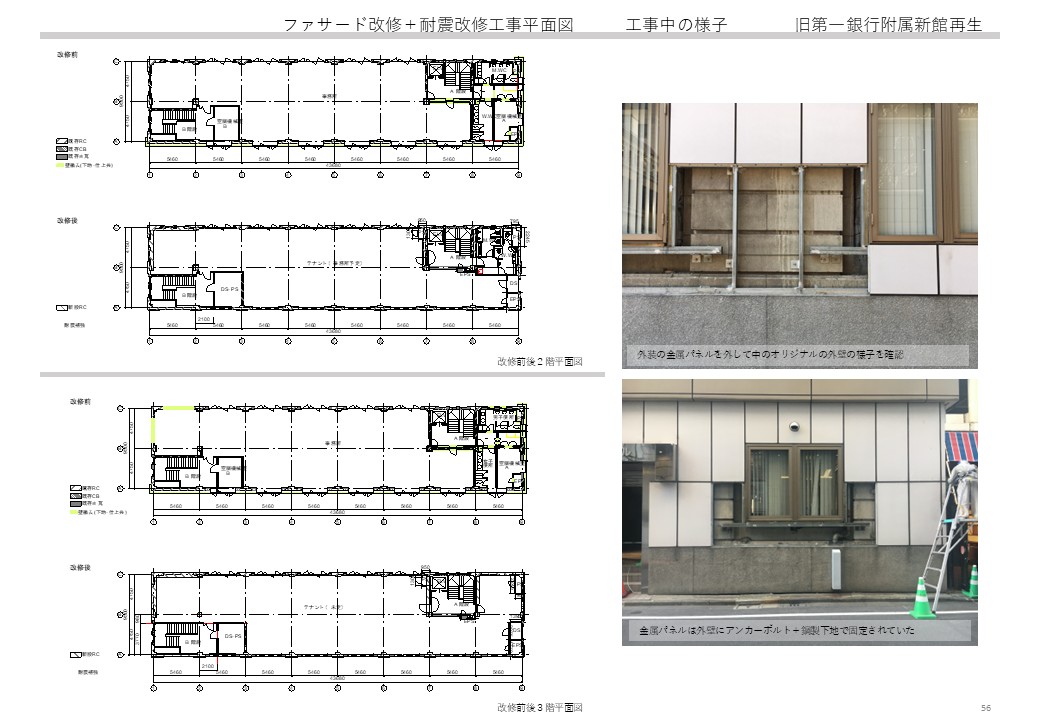1040x720 pixels.
Task: Click the heading 旧第一銀行附属新館再生
Action: point(896,25)
